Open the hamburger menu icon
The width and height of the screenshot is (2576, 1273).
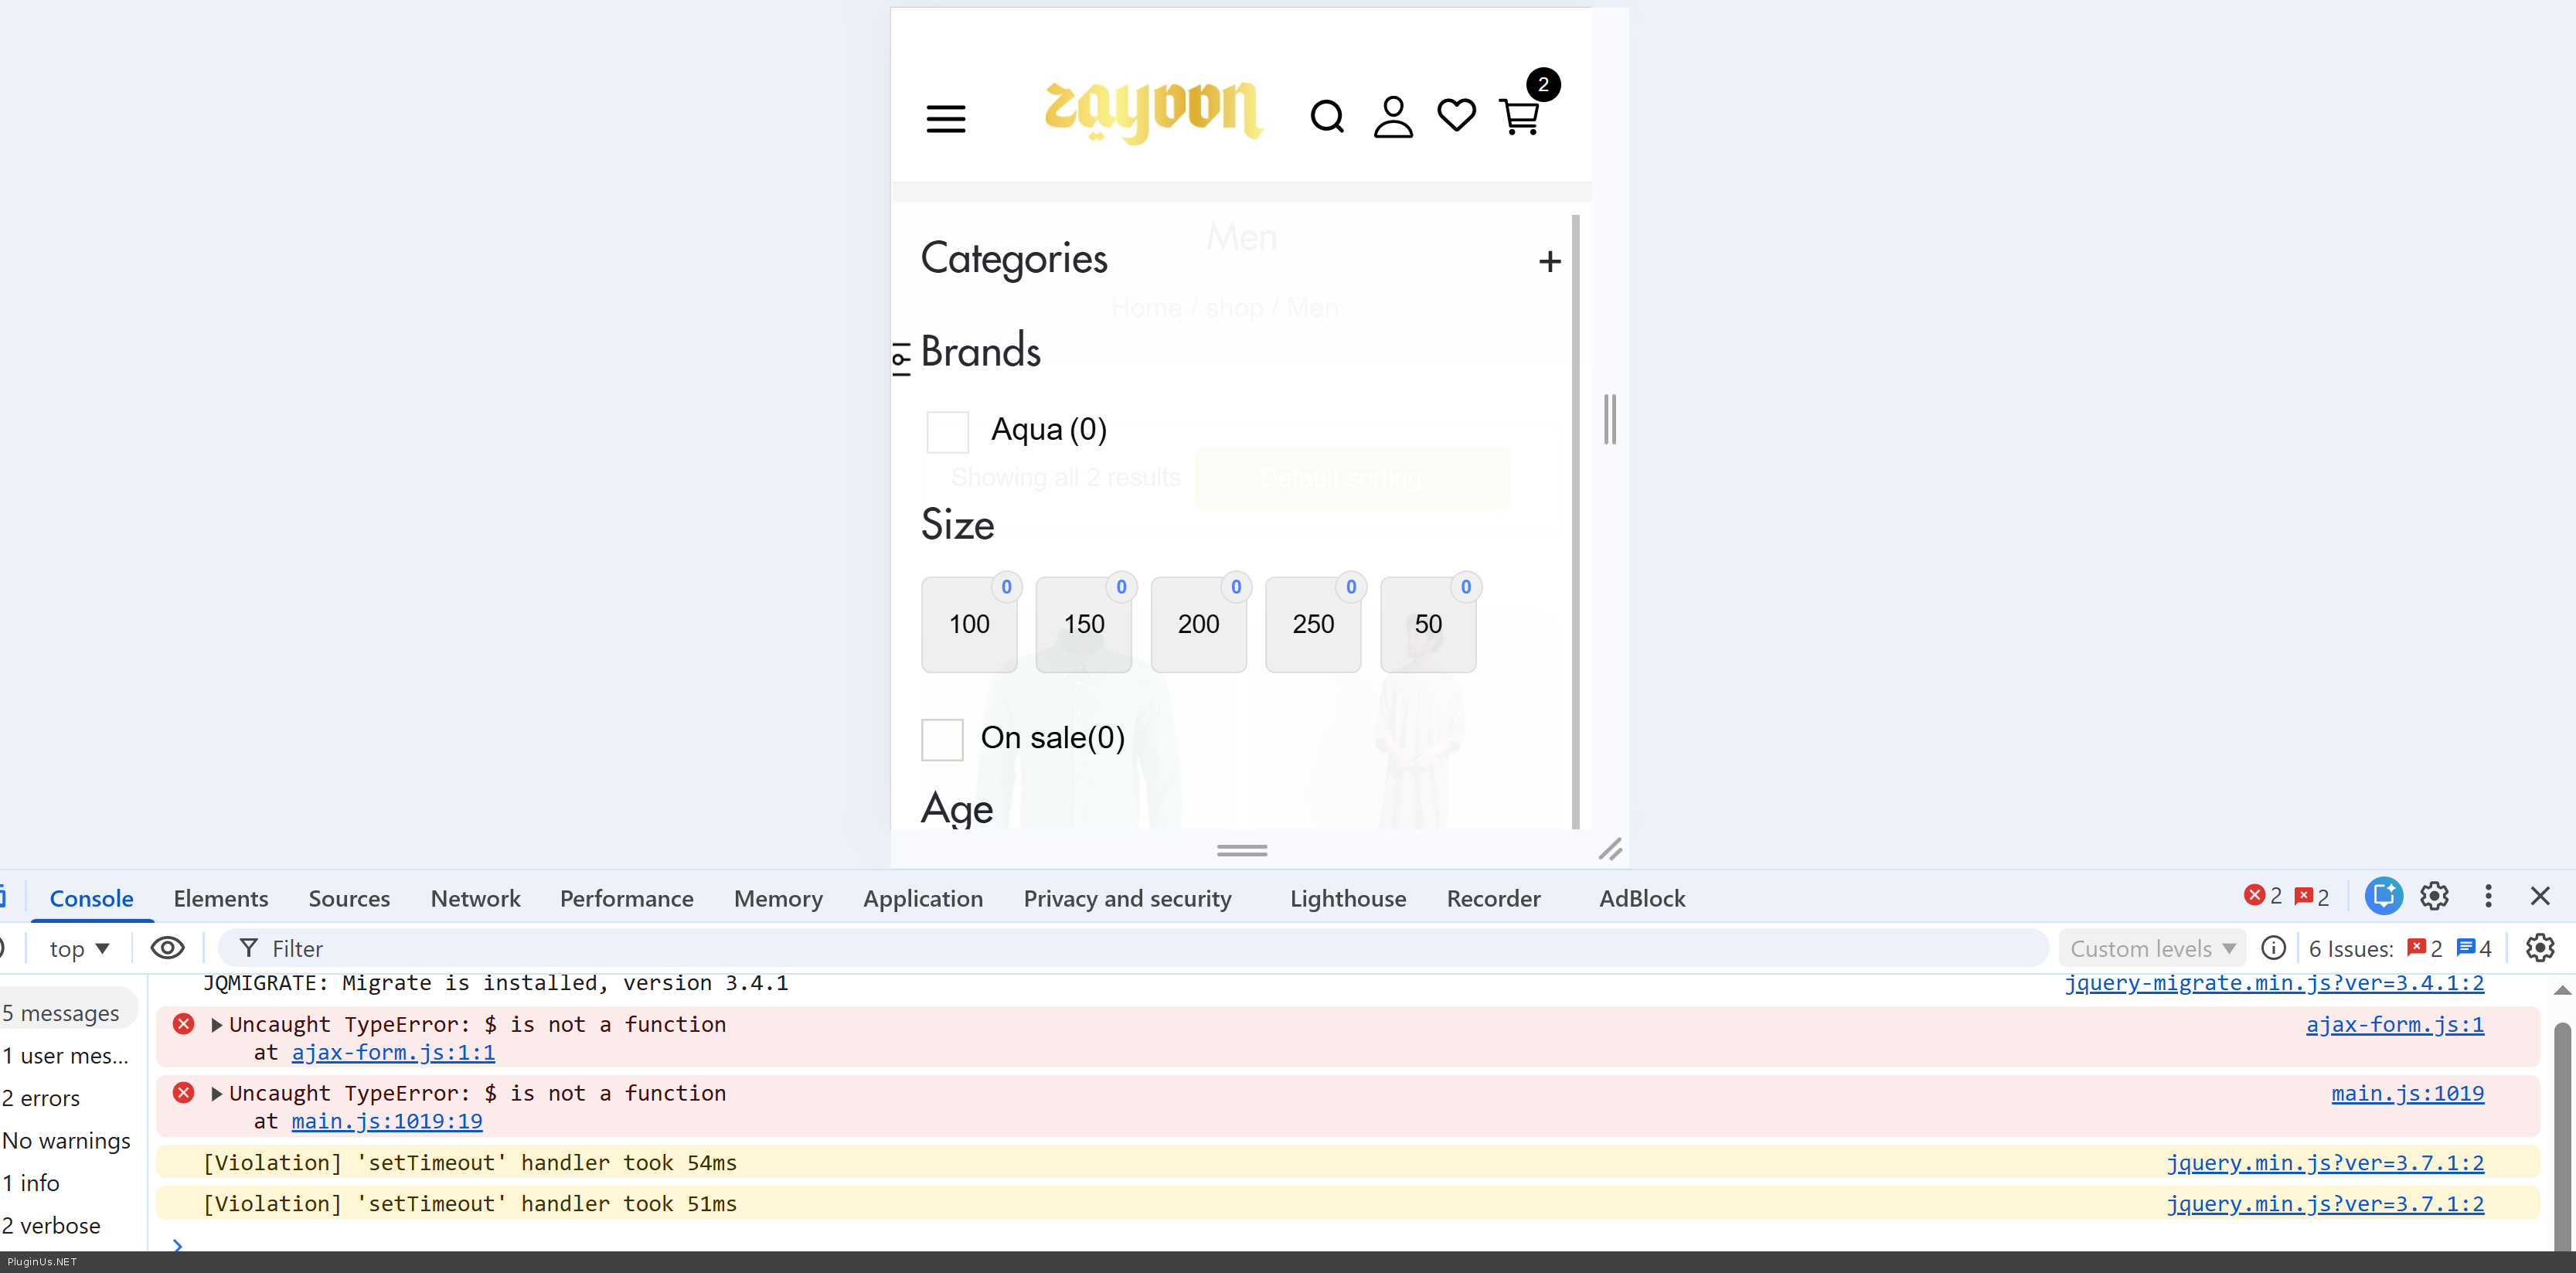pyautogui.click(x=945, y=119)
